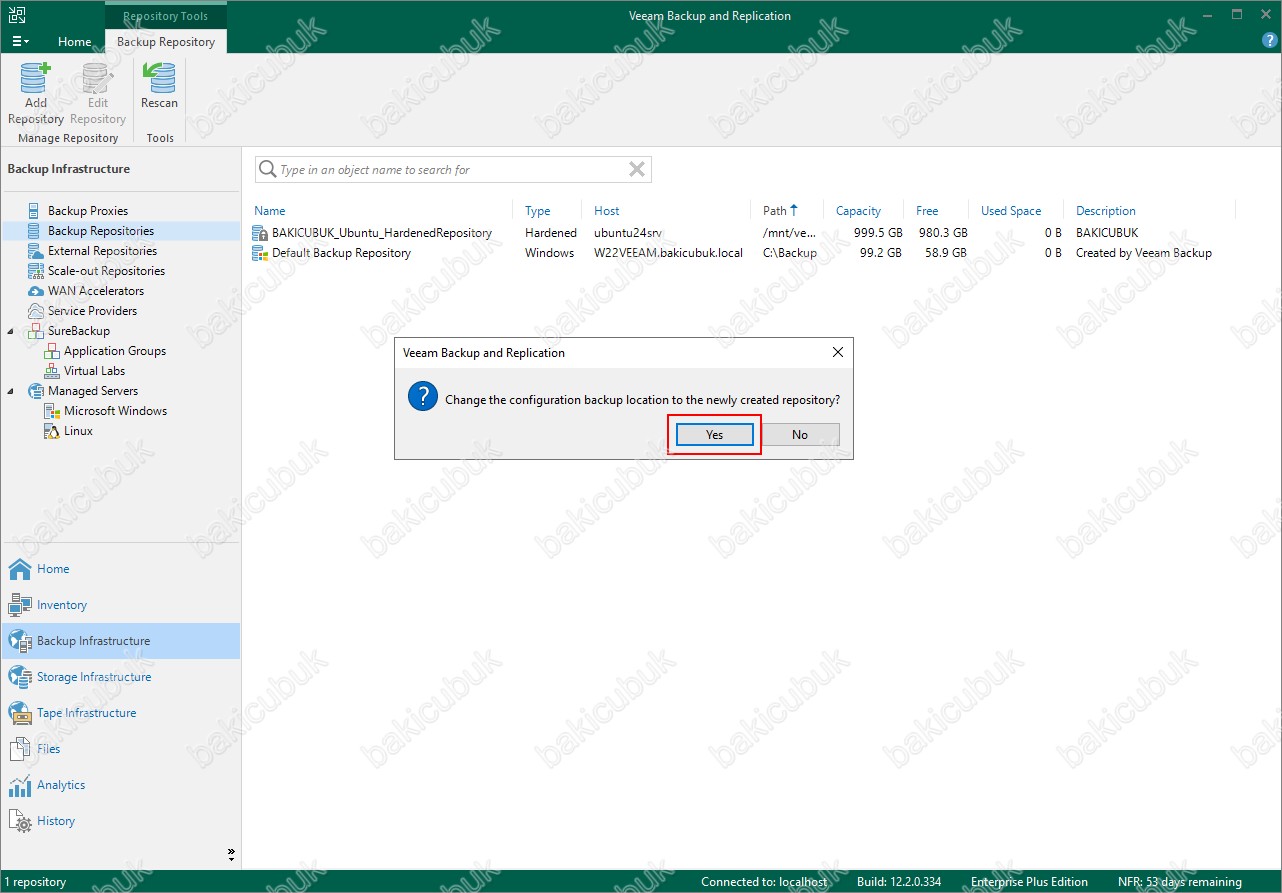This screenshot has width=1282, height=893.
Task: Select Backup Repositories tree node
Action: (101, 231)
